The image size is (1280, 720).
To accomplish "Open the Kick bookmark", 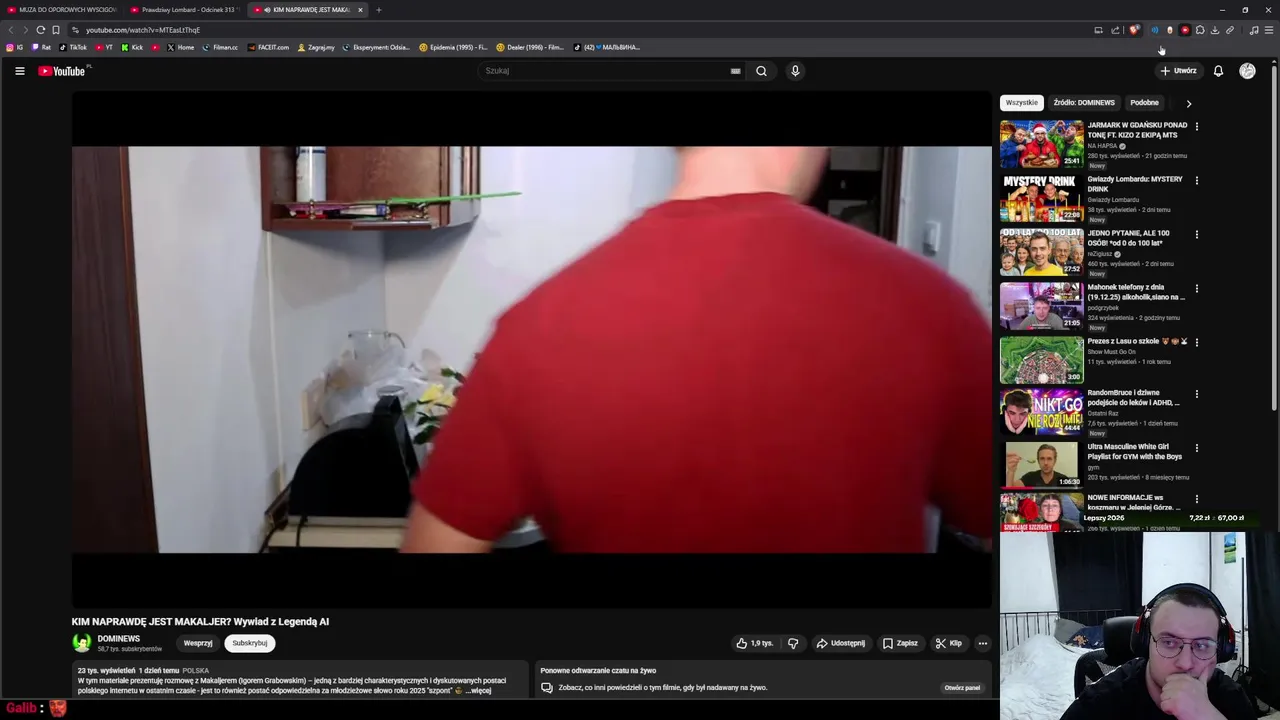I will (x=132, y=47).
